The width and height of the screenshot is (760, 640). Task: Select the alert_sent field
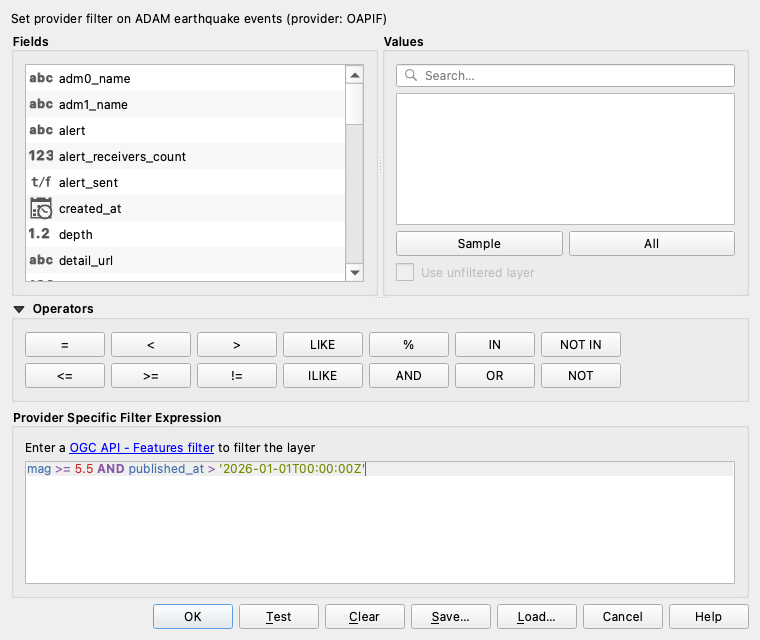tap(185, 182)
